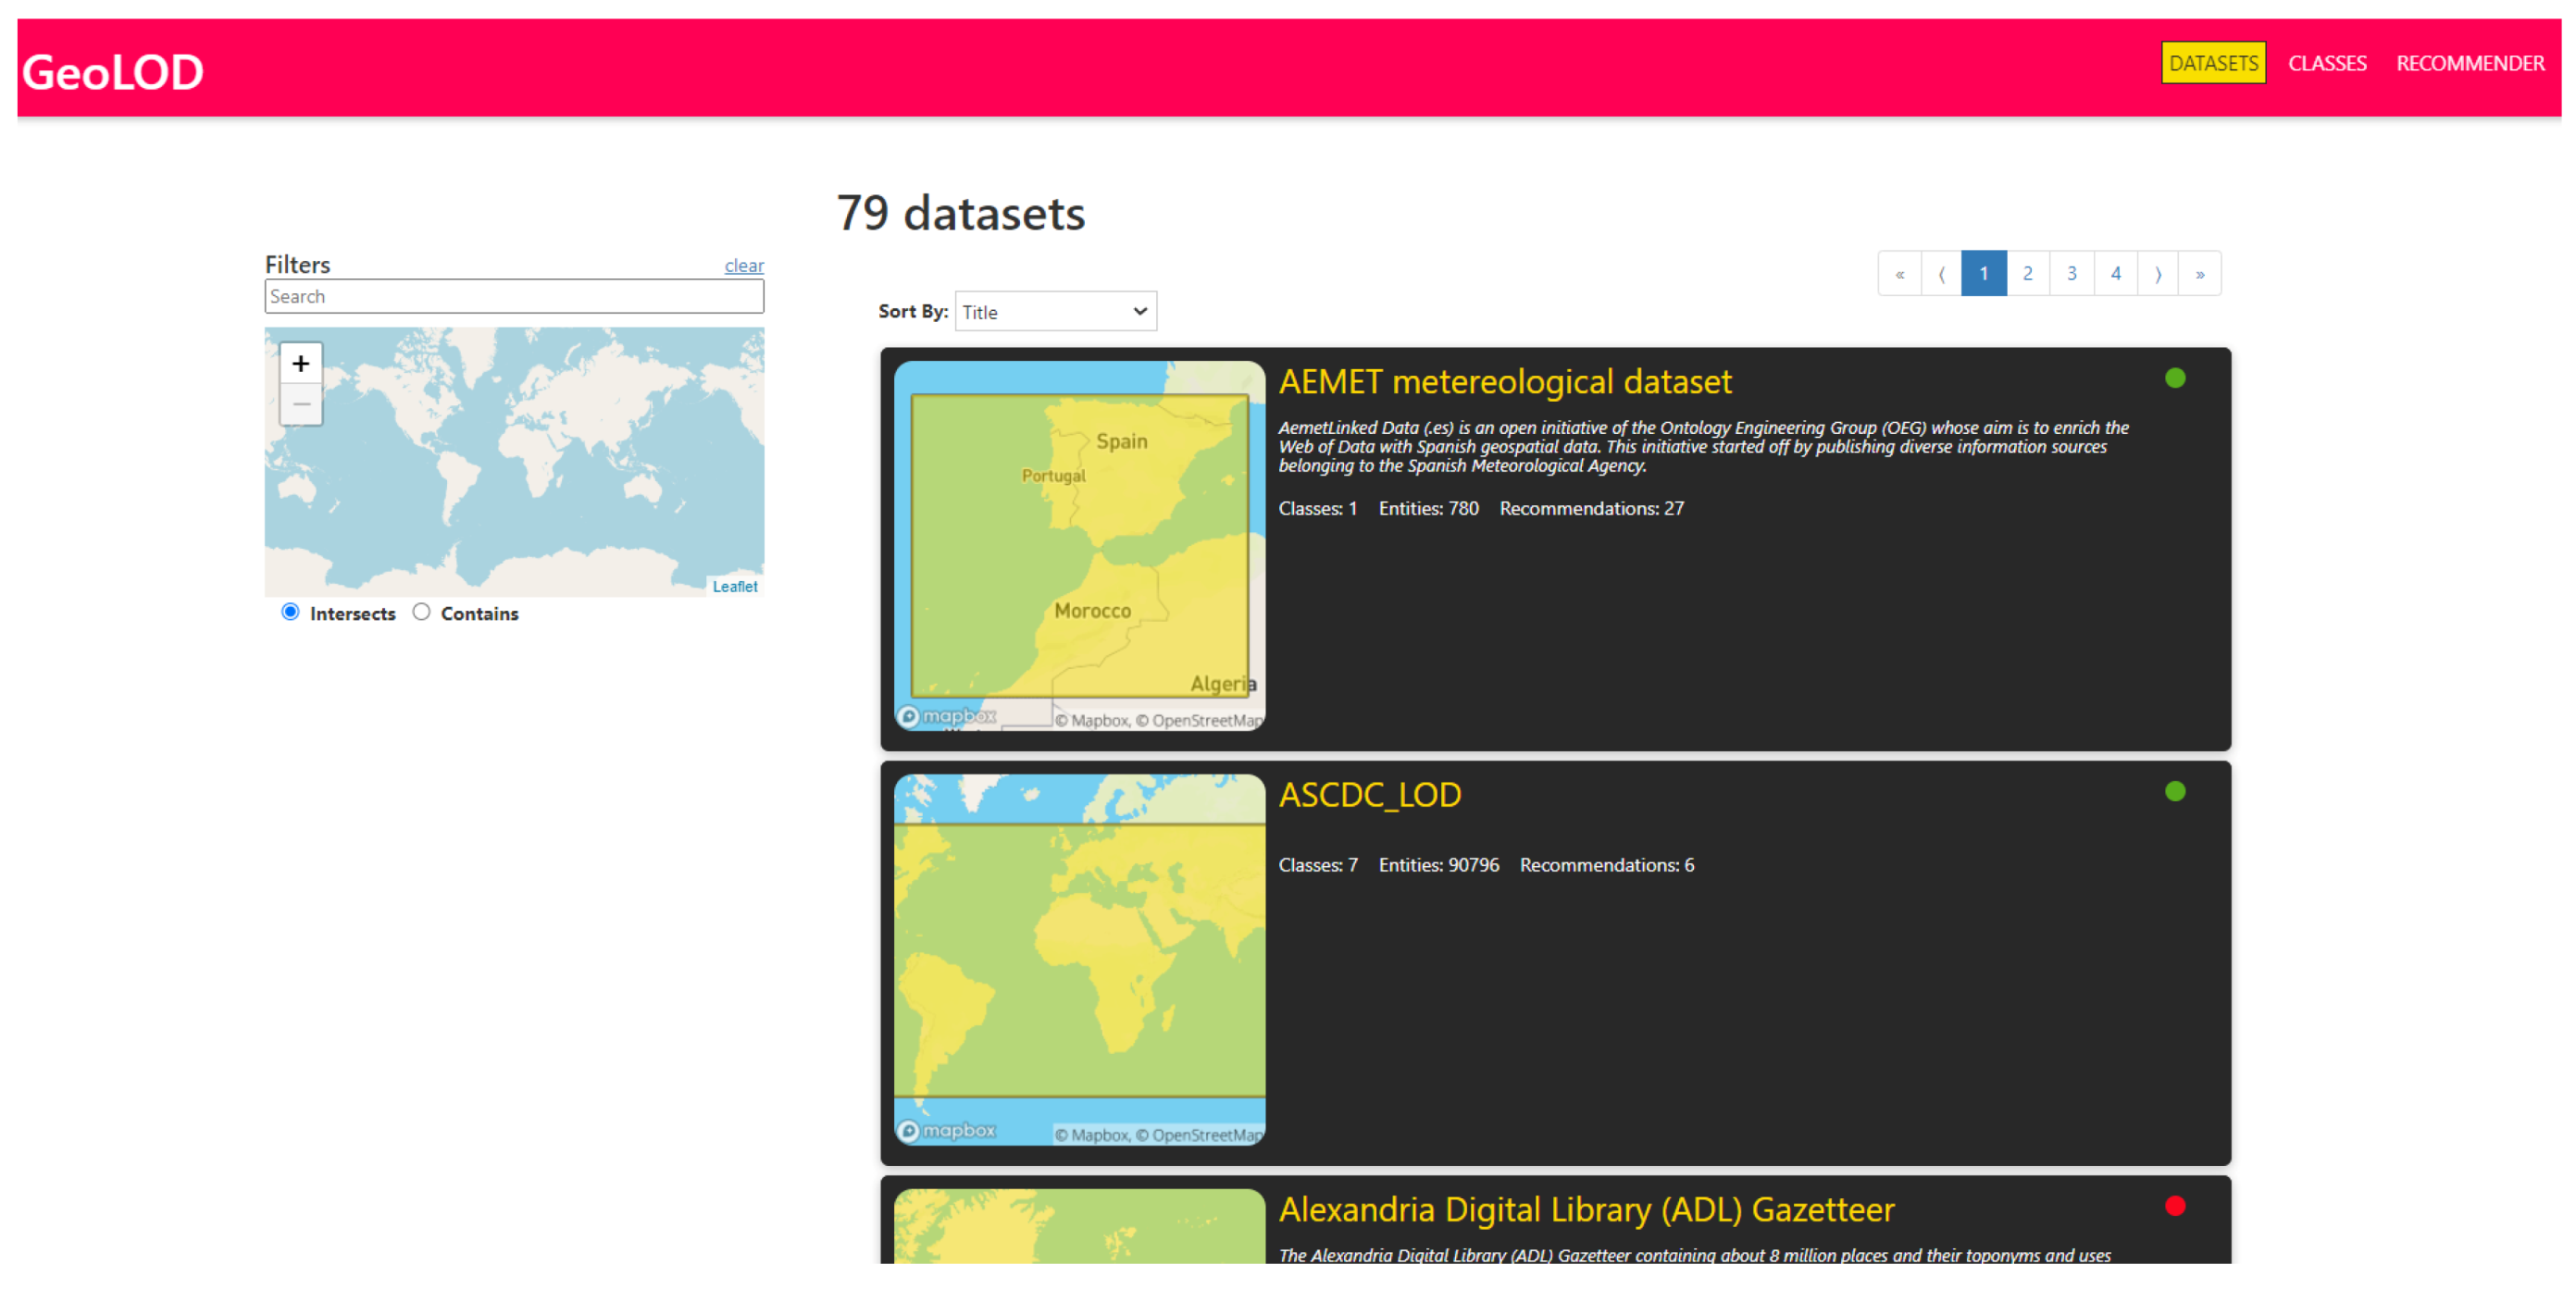Clear all filters link

click(743, 266)
